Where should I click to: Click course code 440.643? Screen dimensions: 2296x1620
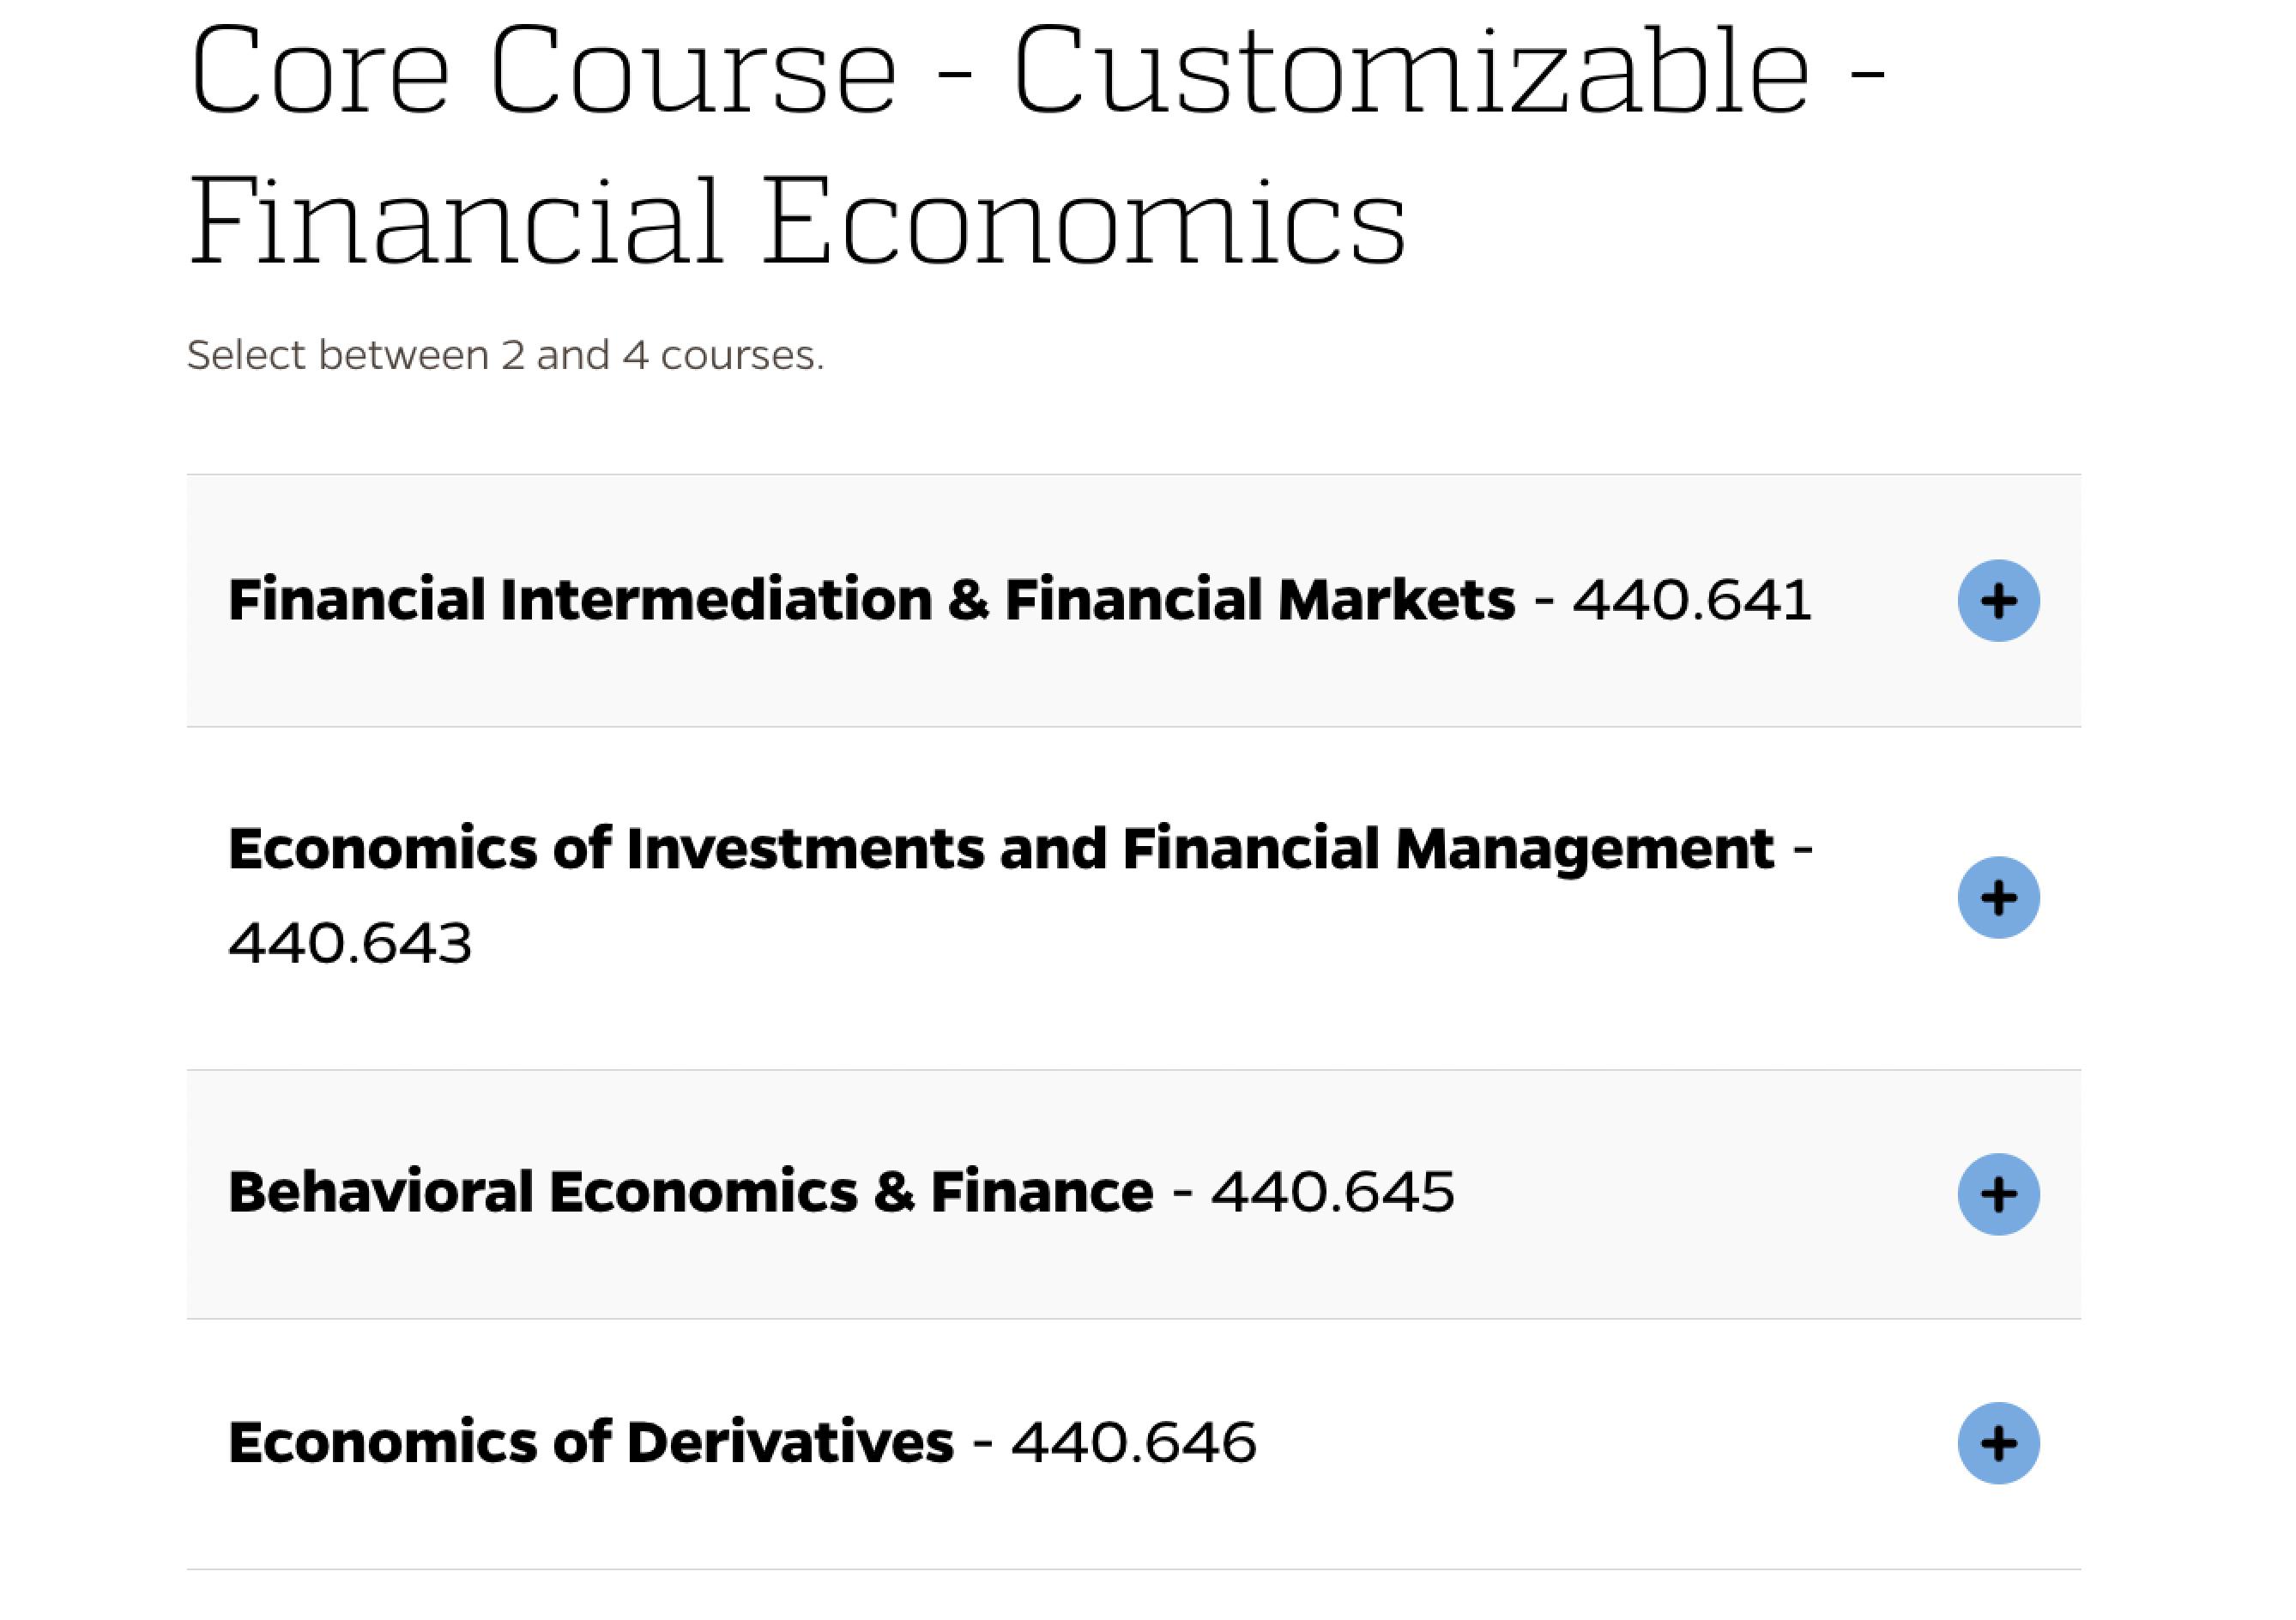pos(350,943)
